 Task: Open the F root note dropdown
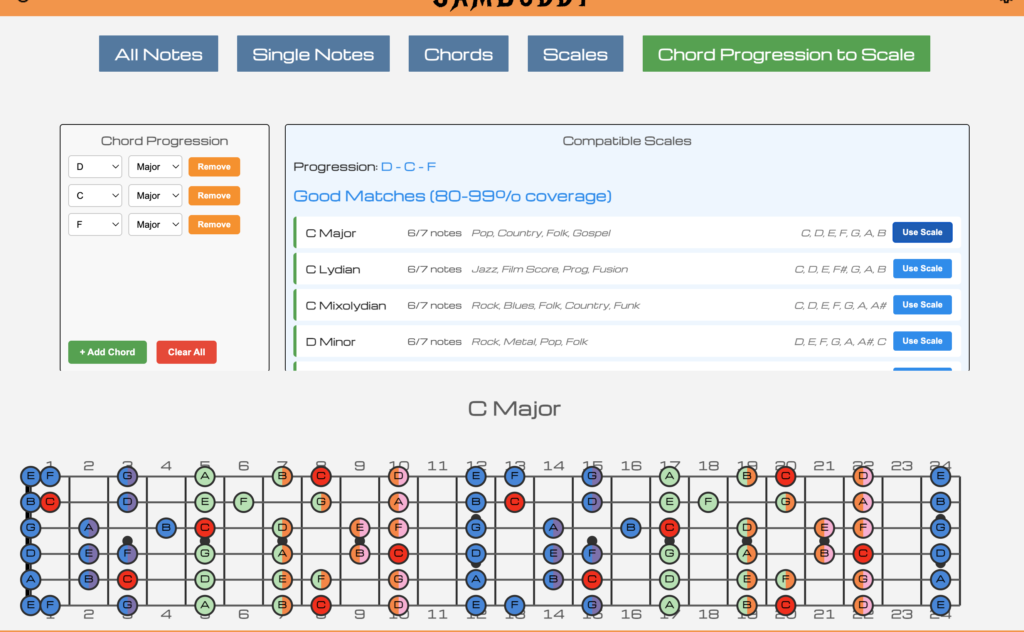click(95, 224)
